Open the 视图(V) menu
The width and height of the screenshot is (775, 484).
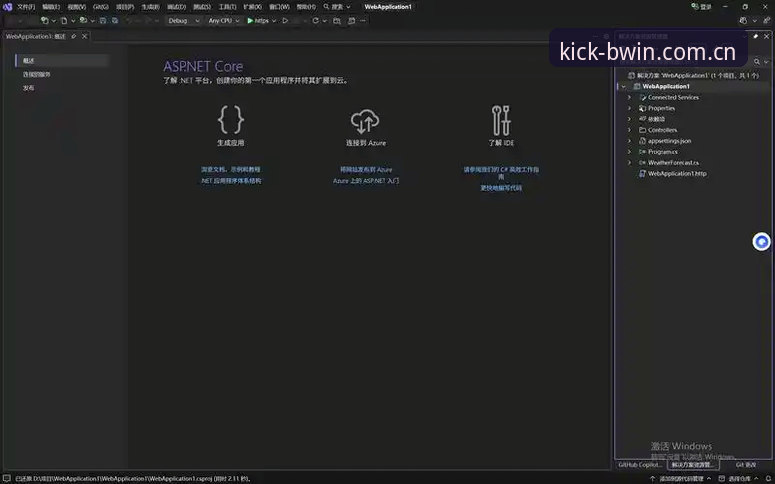(x=77, y=7)
